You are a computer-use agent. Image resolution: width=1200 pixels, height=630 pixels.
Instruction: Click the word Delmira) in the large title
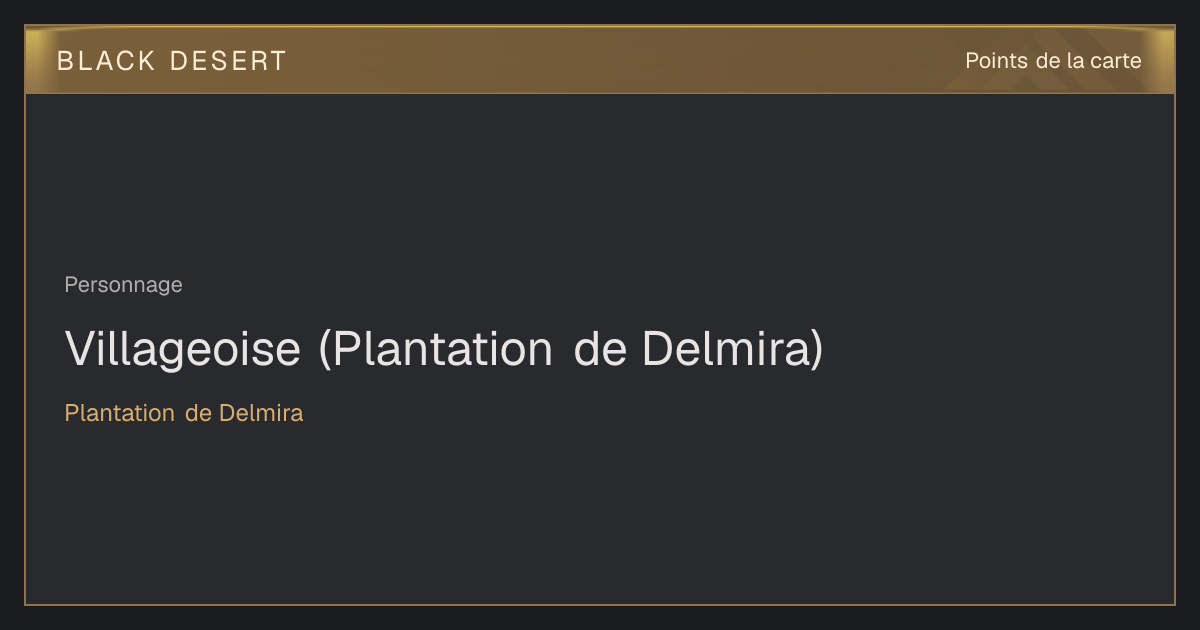(x=733, y=349)
